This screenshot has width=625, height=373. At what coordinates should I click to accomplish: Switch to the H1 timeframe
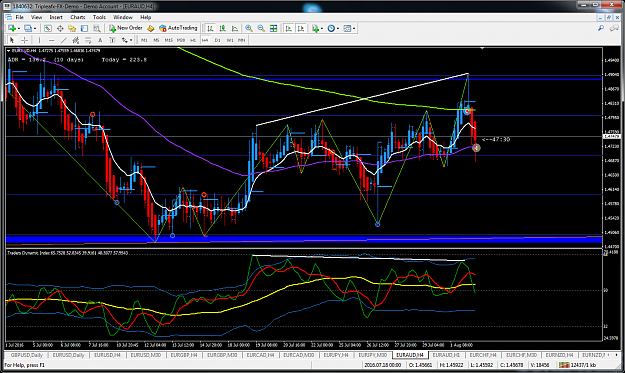point(193,40)
